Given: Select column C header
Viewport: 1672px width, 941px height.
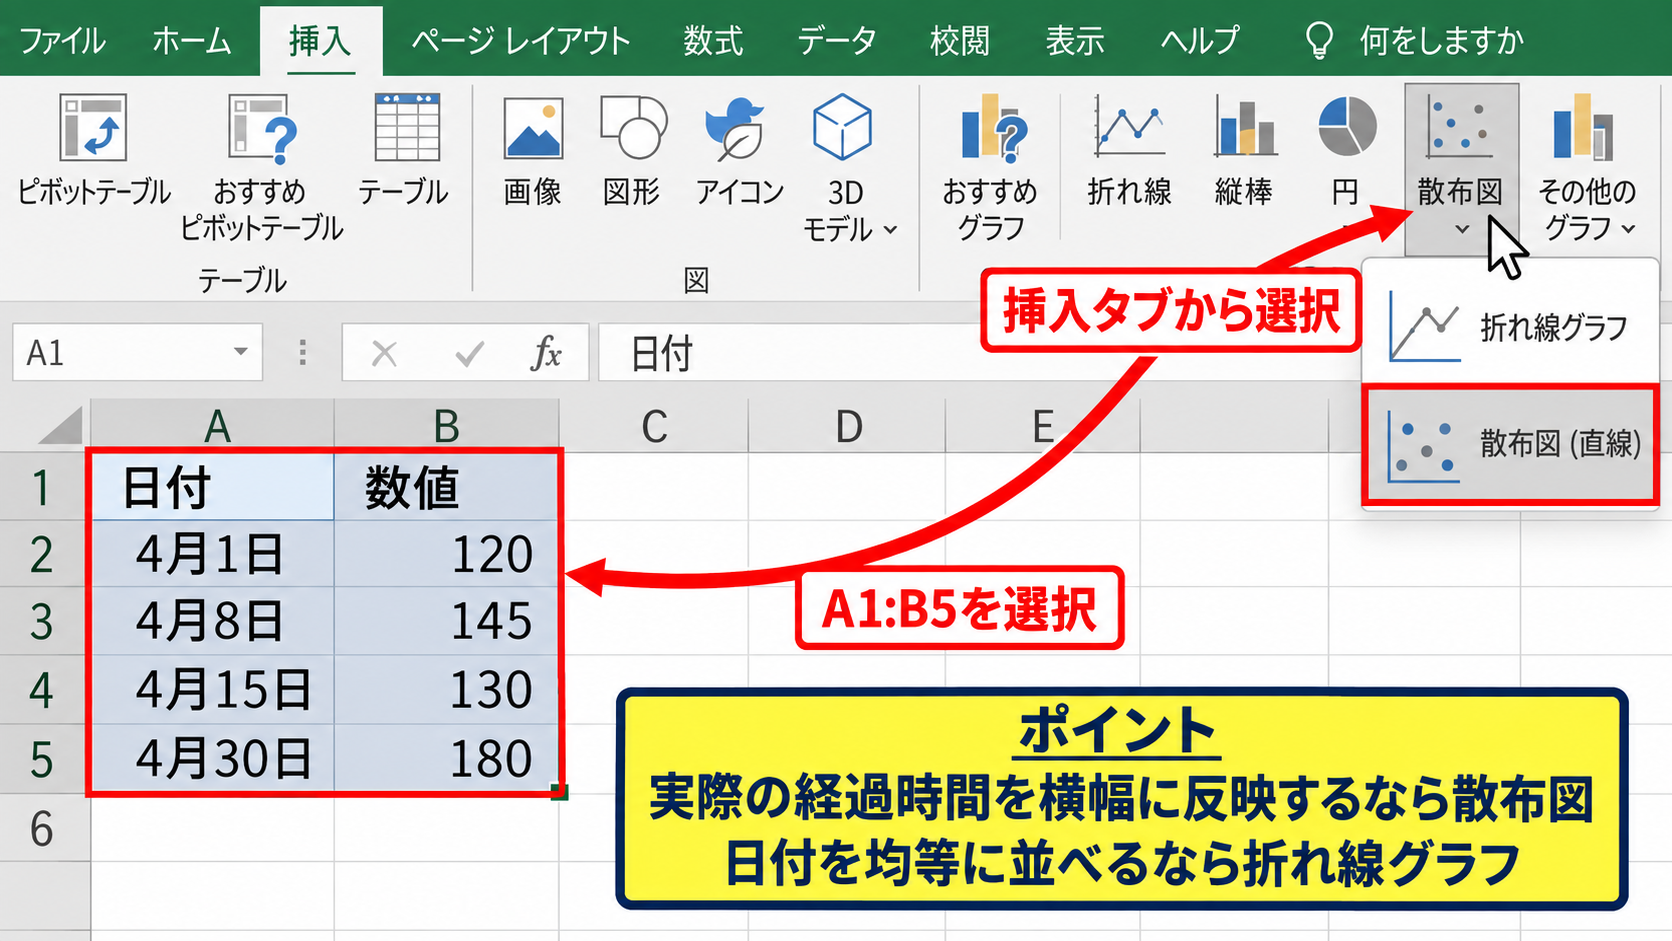Looking at the screenshot, I should pyautogui.click(x=654, y=426).
